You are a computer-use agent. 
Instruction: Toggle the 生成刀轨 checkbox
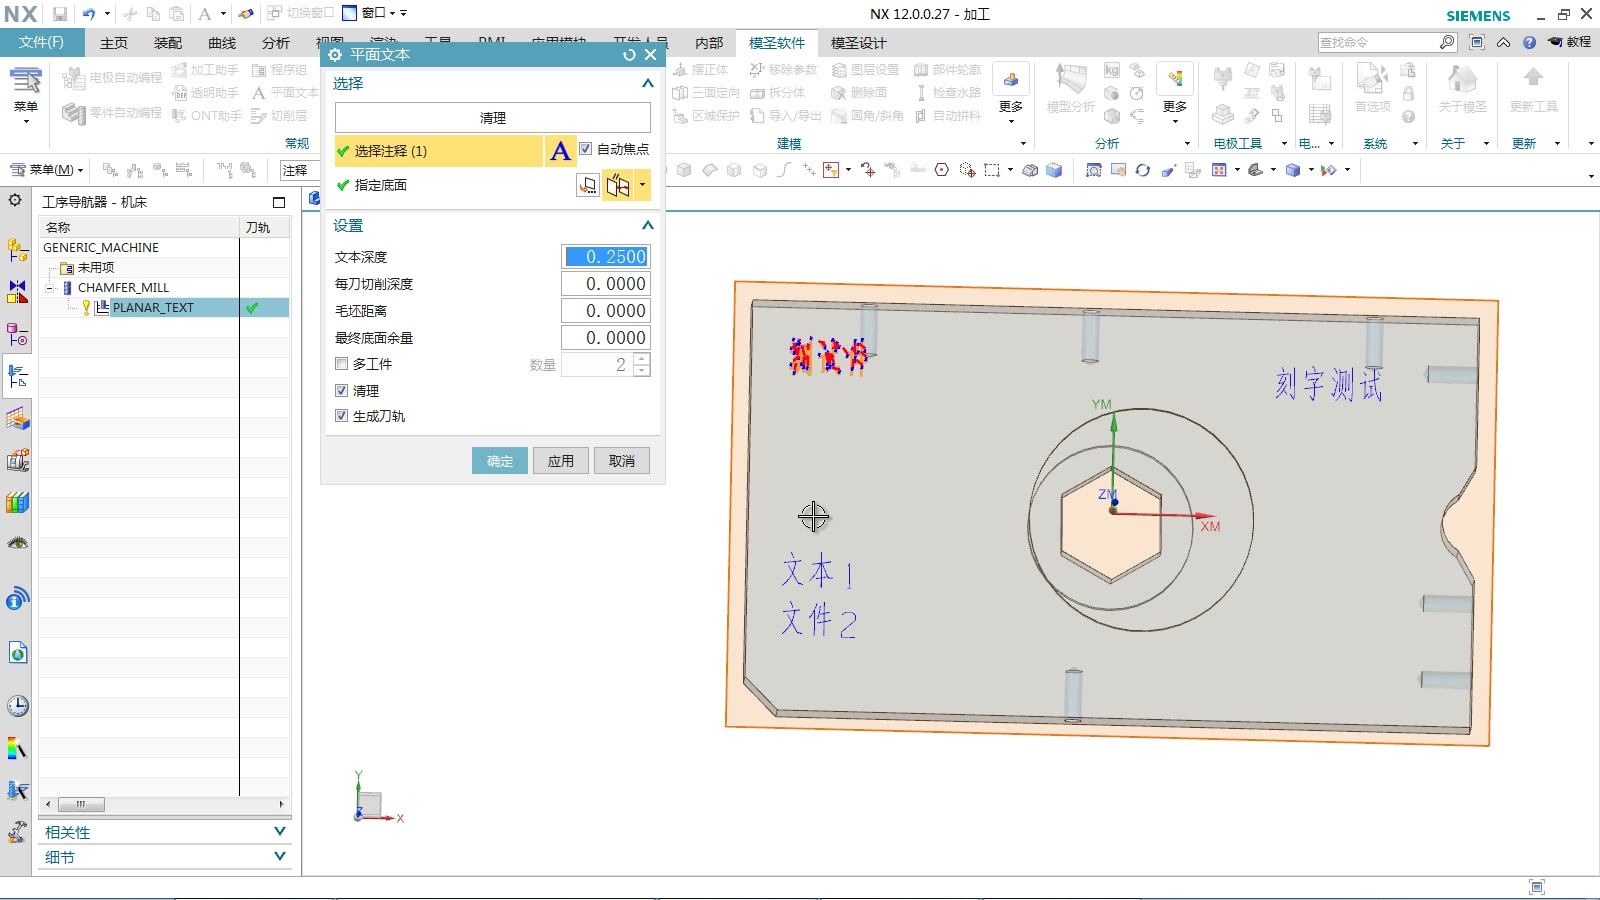(x=341, y=416)
